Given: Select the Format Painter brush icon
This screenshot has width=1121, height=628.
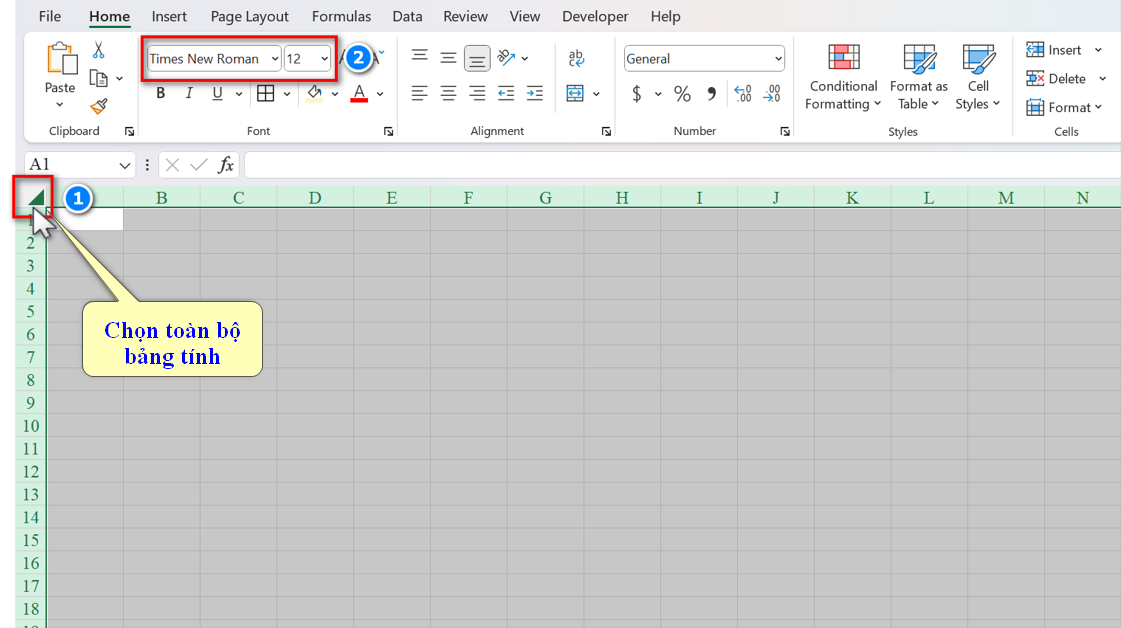Looking at the screenshot, I should [98, 106].
